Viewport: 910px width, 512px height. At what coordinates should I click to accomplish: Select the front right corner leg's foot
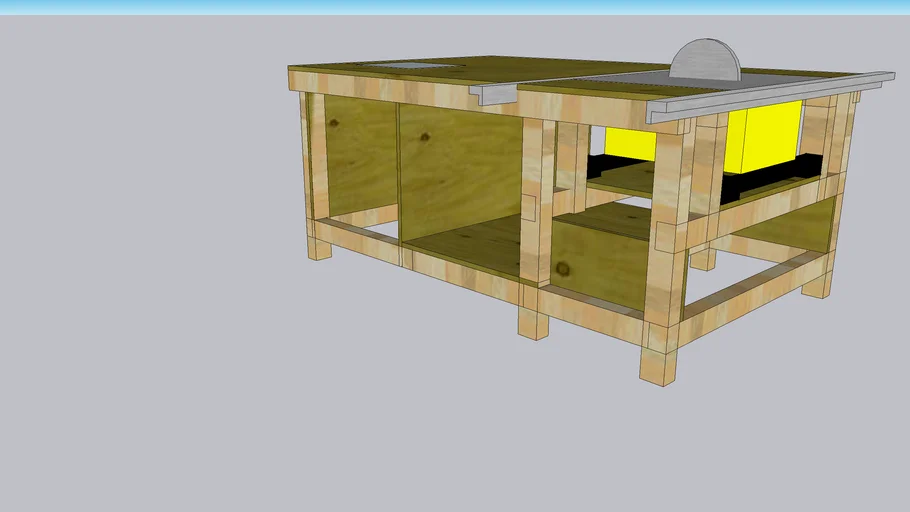click(x=657, y=366)
